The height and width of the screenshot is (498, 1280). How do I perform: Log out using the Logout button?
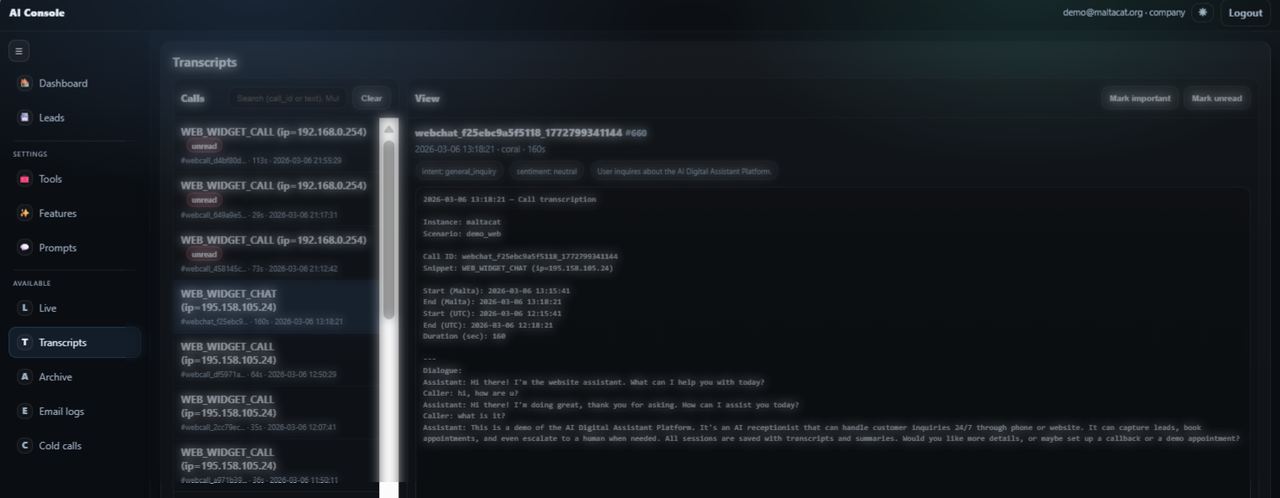pos(1245,13)
